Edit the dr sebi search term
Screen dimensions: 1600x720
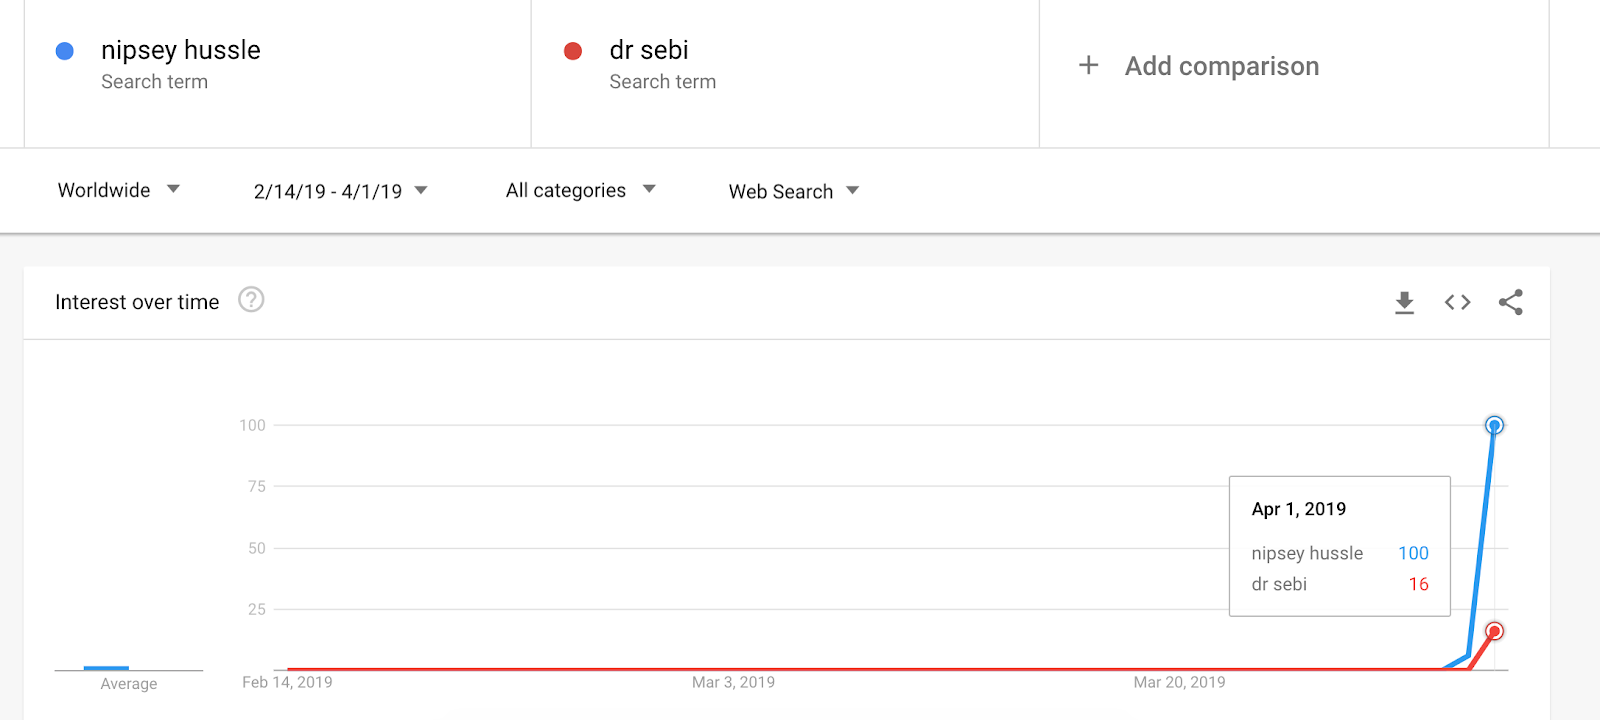pos(649,50)
